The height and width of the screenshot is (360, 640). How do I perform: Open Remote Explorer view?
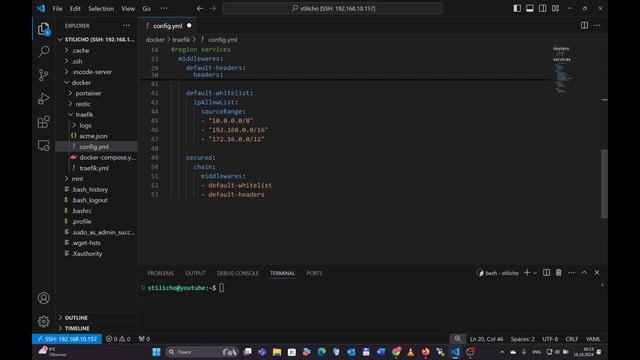44,145
